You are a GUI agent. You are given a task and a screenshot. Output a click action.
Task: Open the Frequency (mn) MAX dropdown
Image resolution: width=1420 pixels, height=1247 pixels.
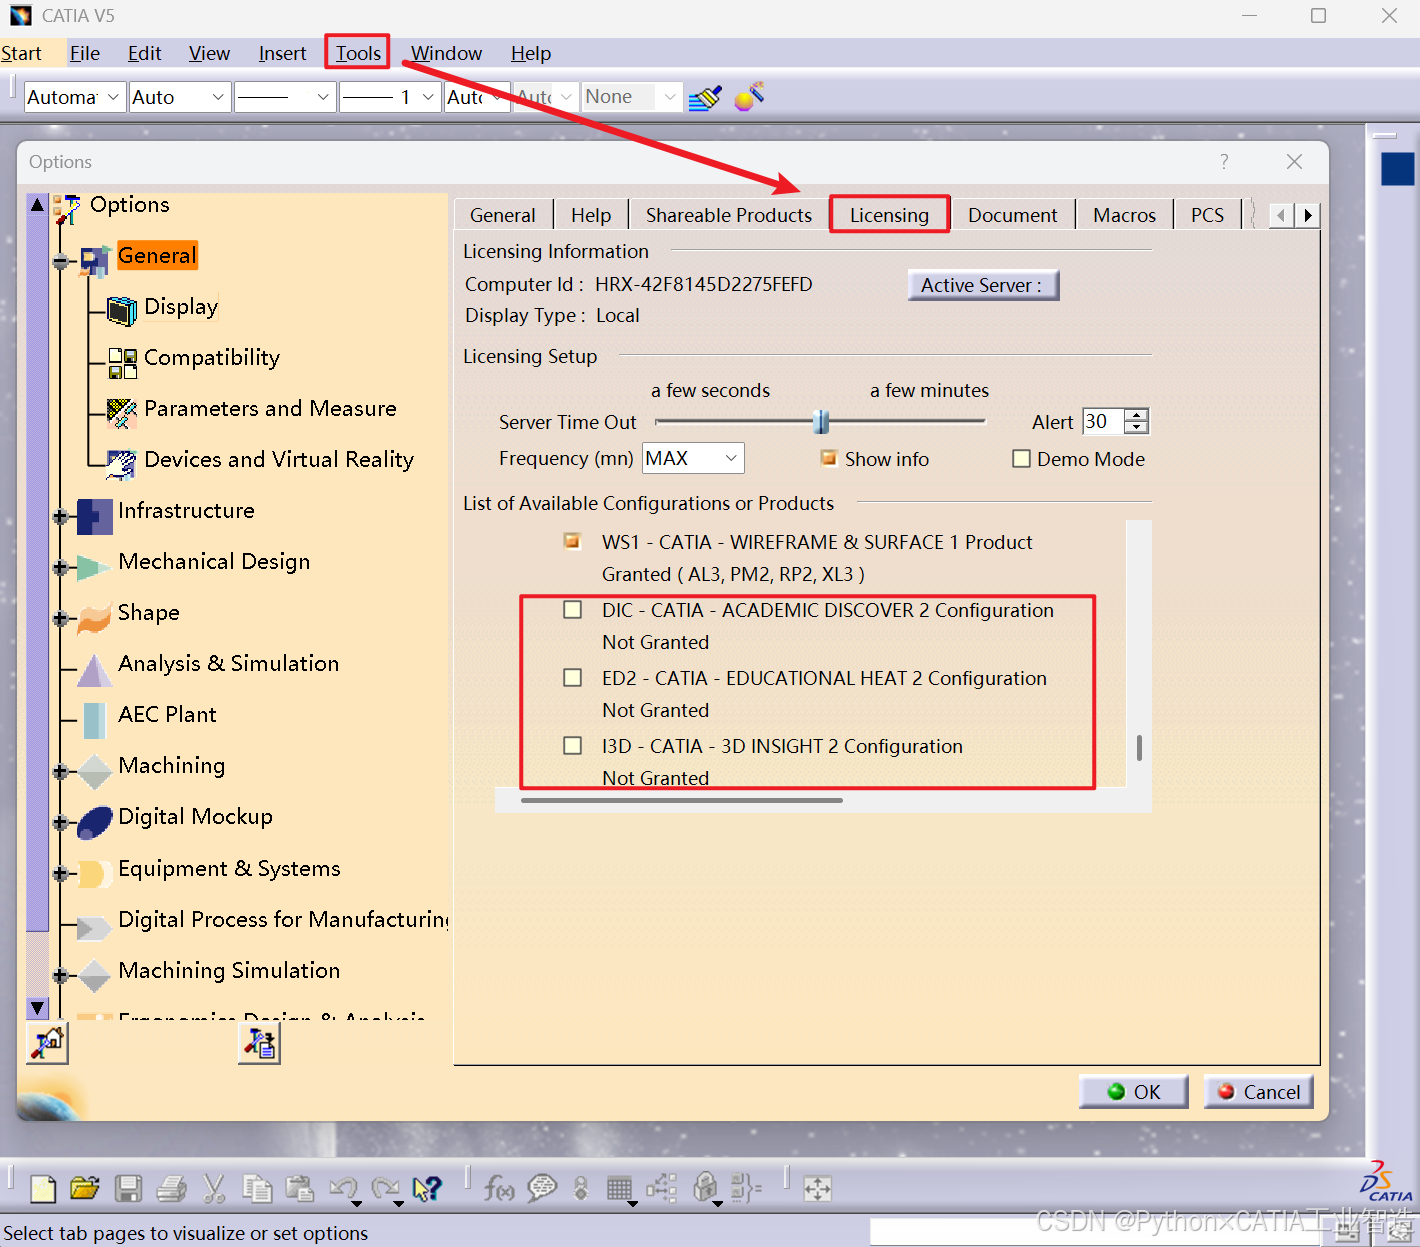[693, 458]
